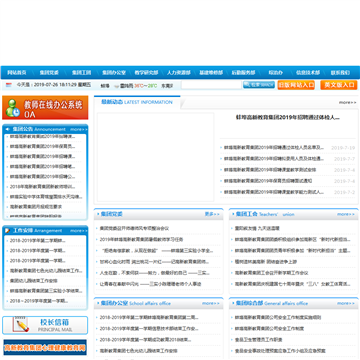Open 集团幼儿园结束工作安排 in the Arrangement list
Viewport: 360px width, 360px height.
[34, 281]
